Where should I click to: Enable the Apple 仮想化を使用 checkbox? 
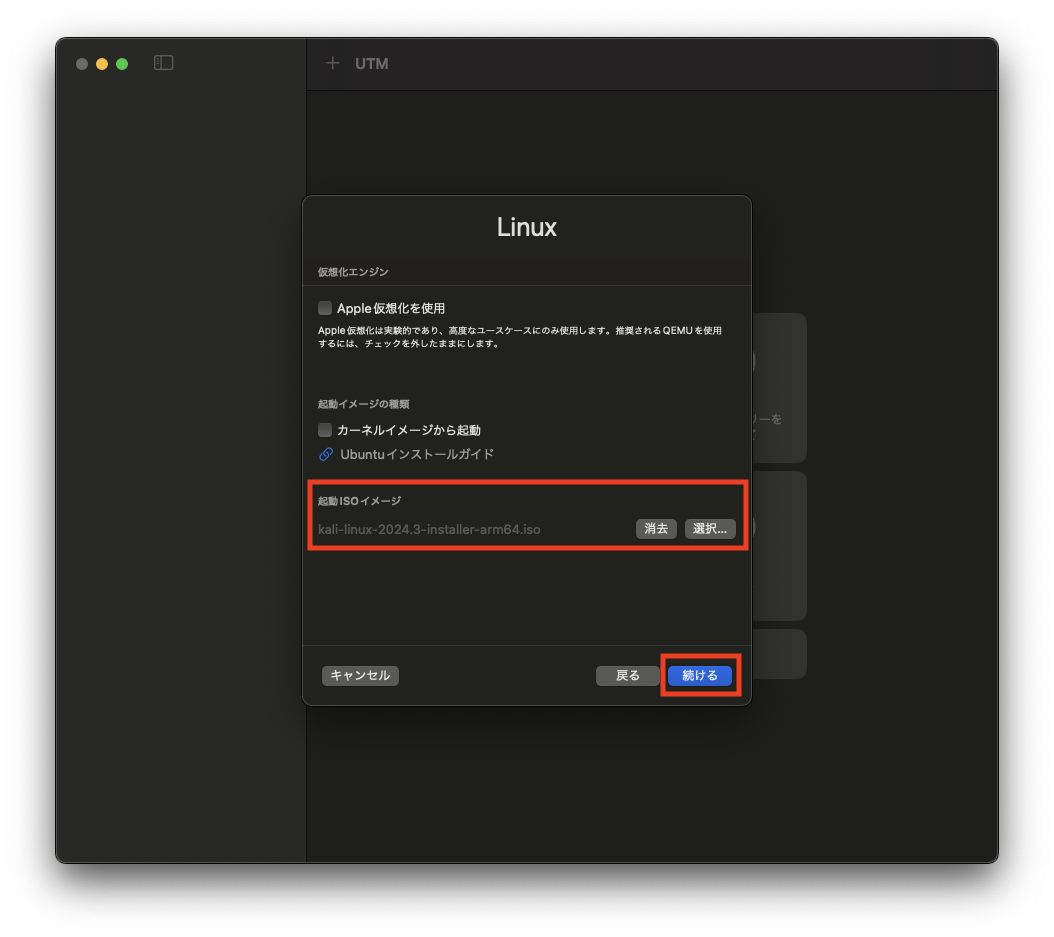pos(324,308)
